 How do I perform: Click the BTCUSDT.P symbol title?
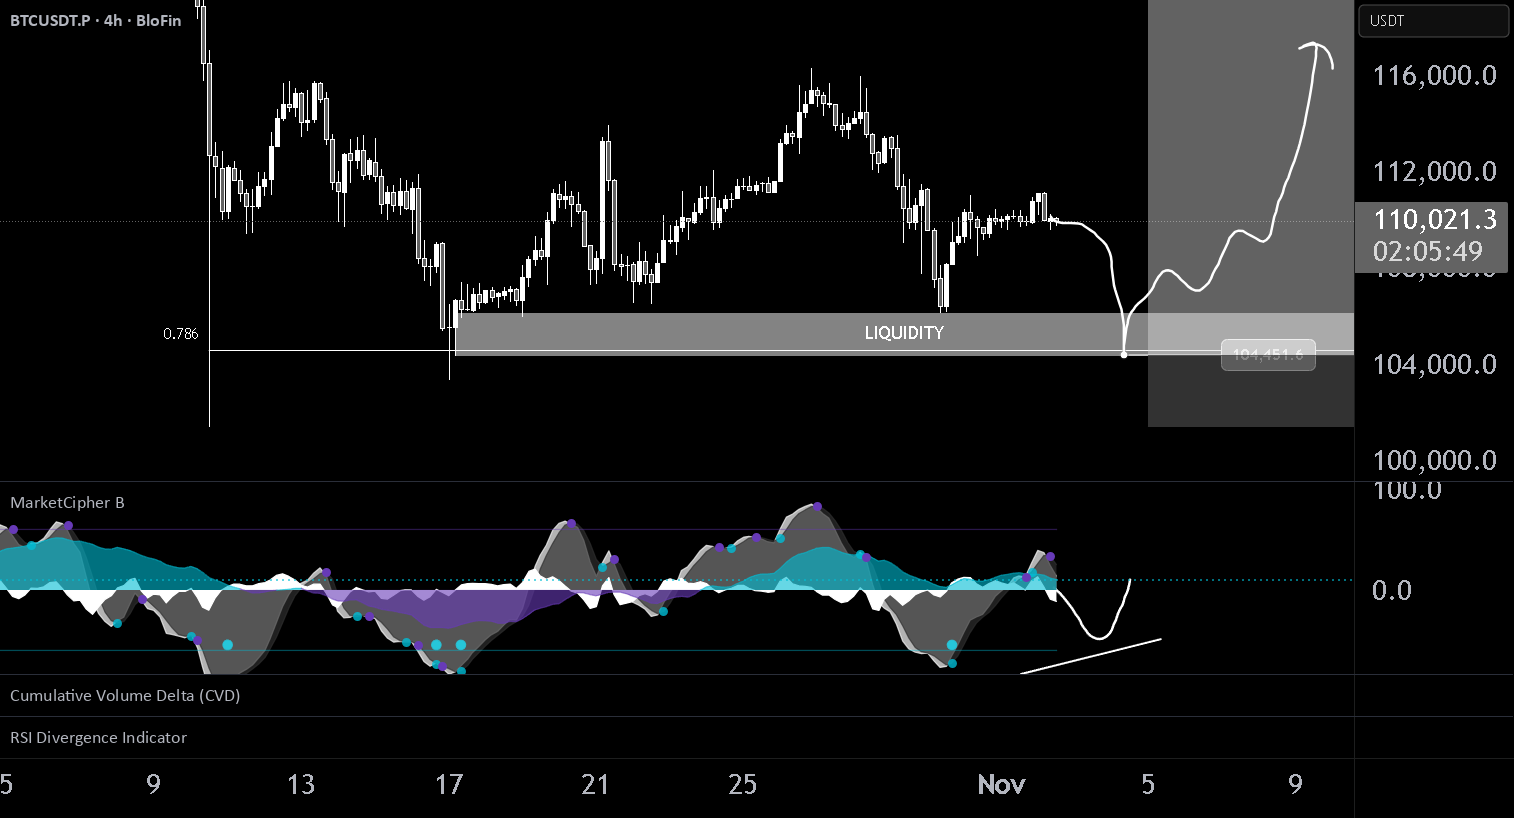click(50, 20)
